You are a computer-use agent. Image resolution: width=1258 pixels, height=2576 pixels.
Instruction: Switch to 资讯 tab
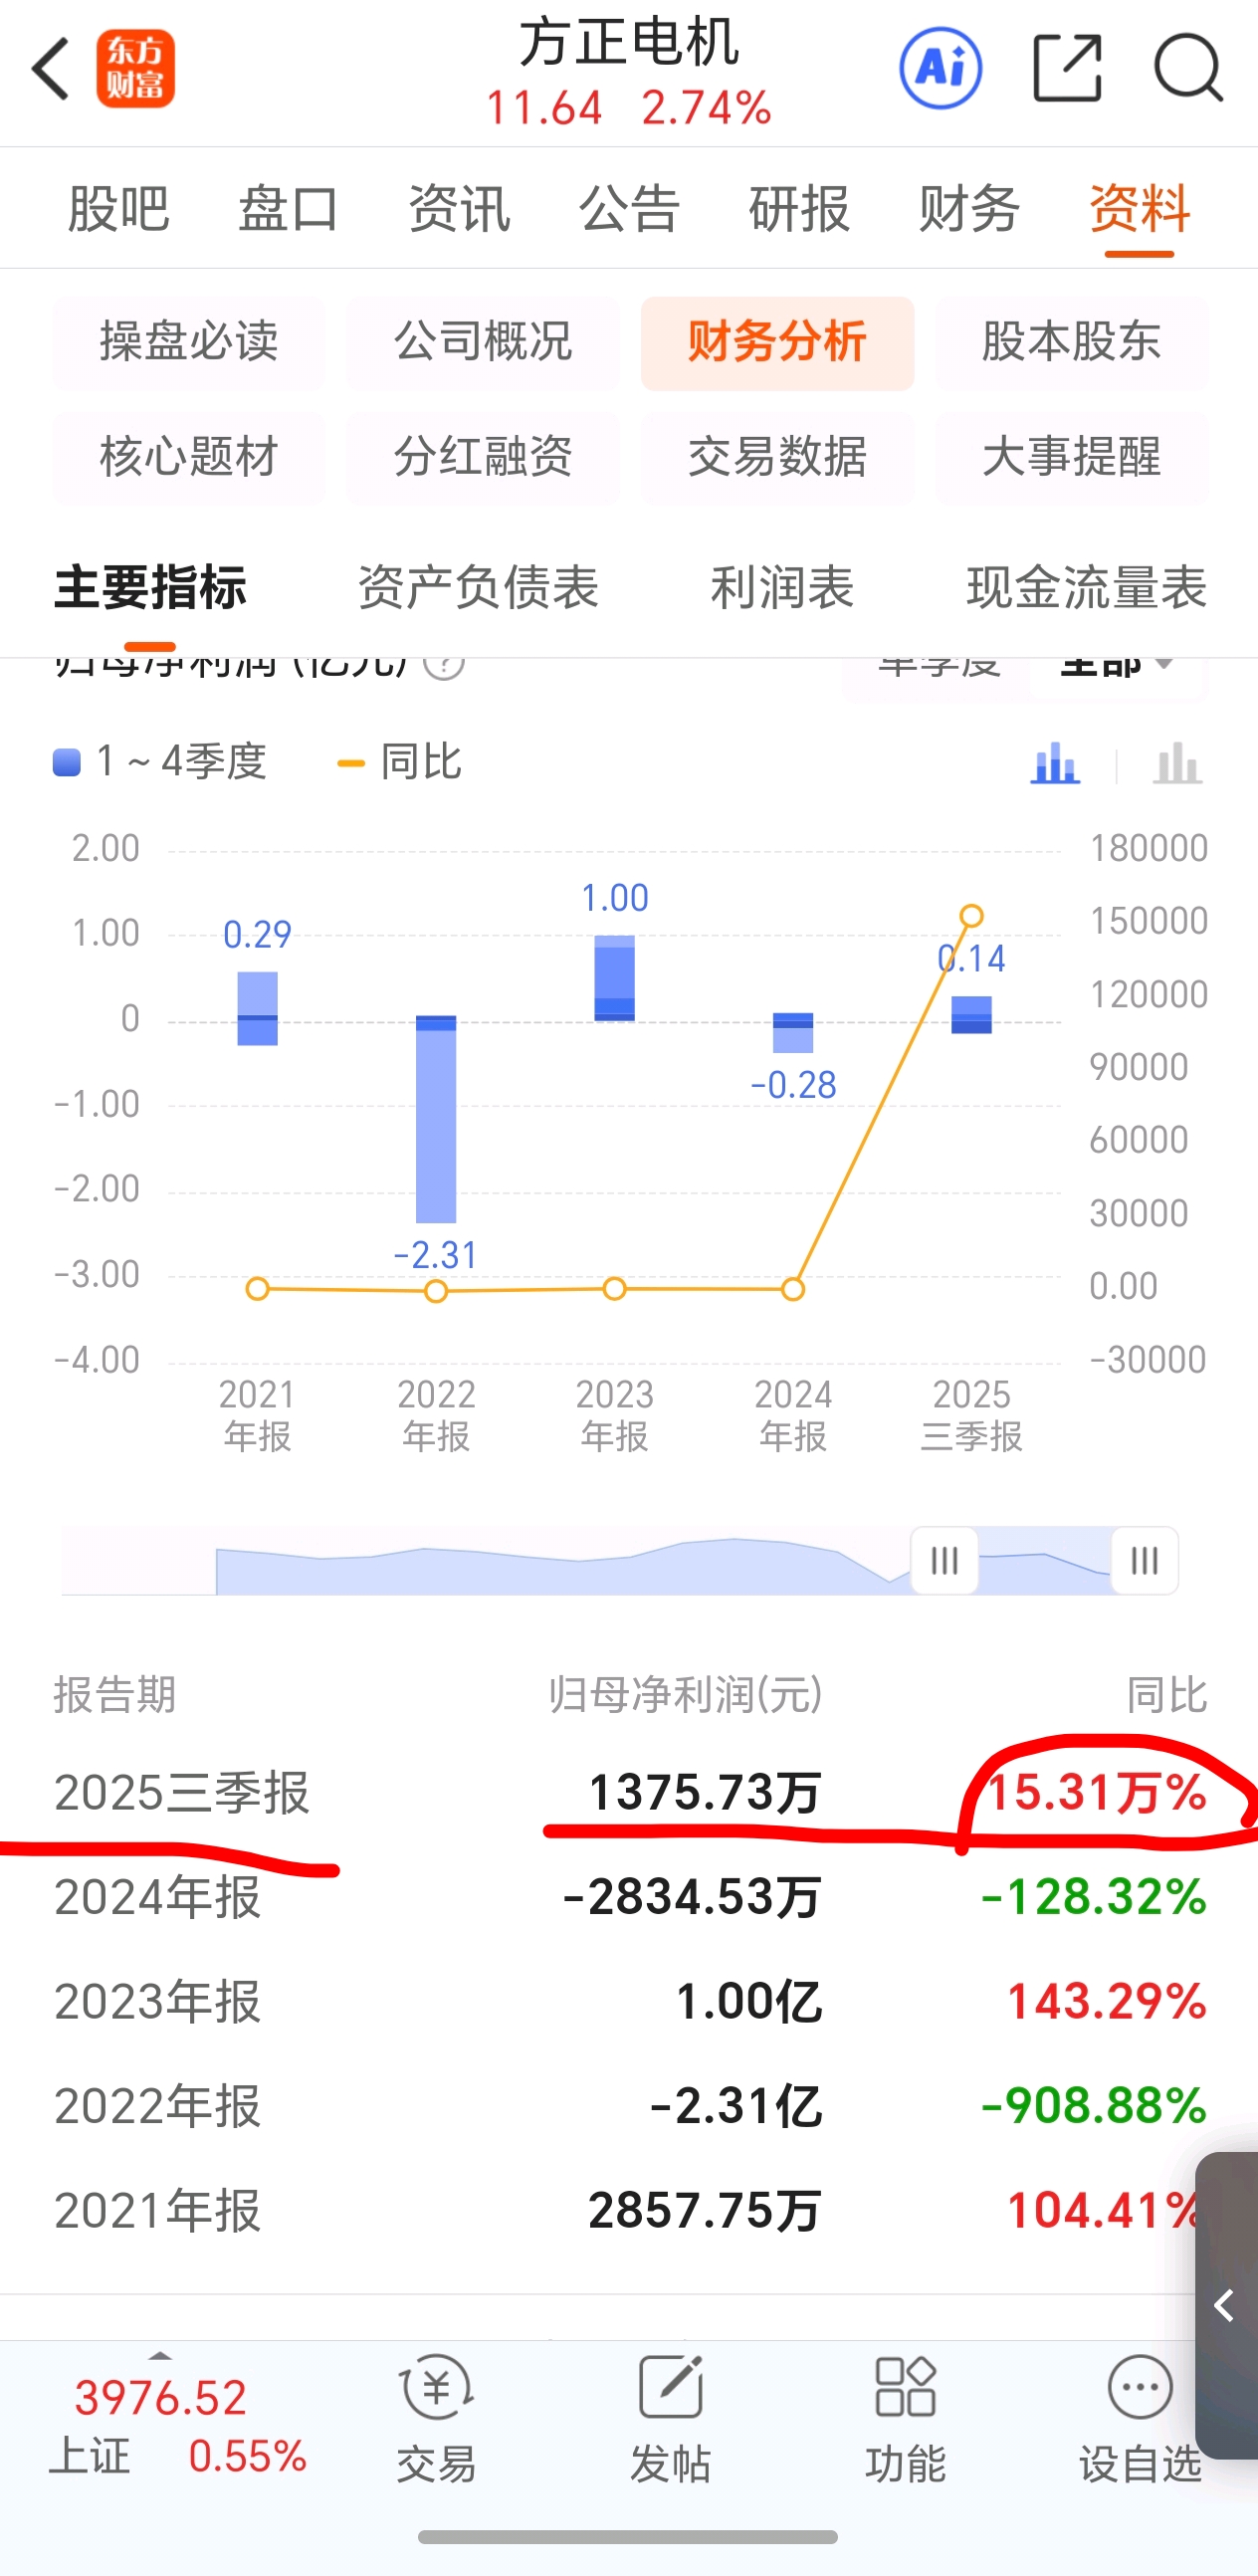pyautogui.click(x=459, y=209)
